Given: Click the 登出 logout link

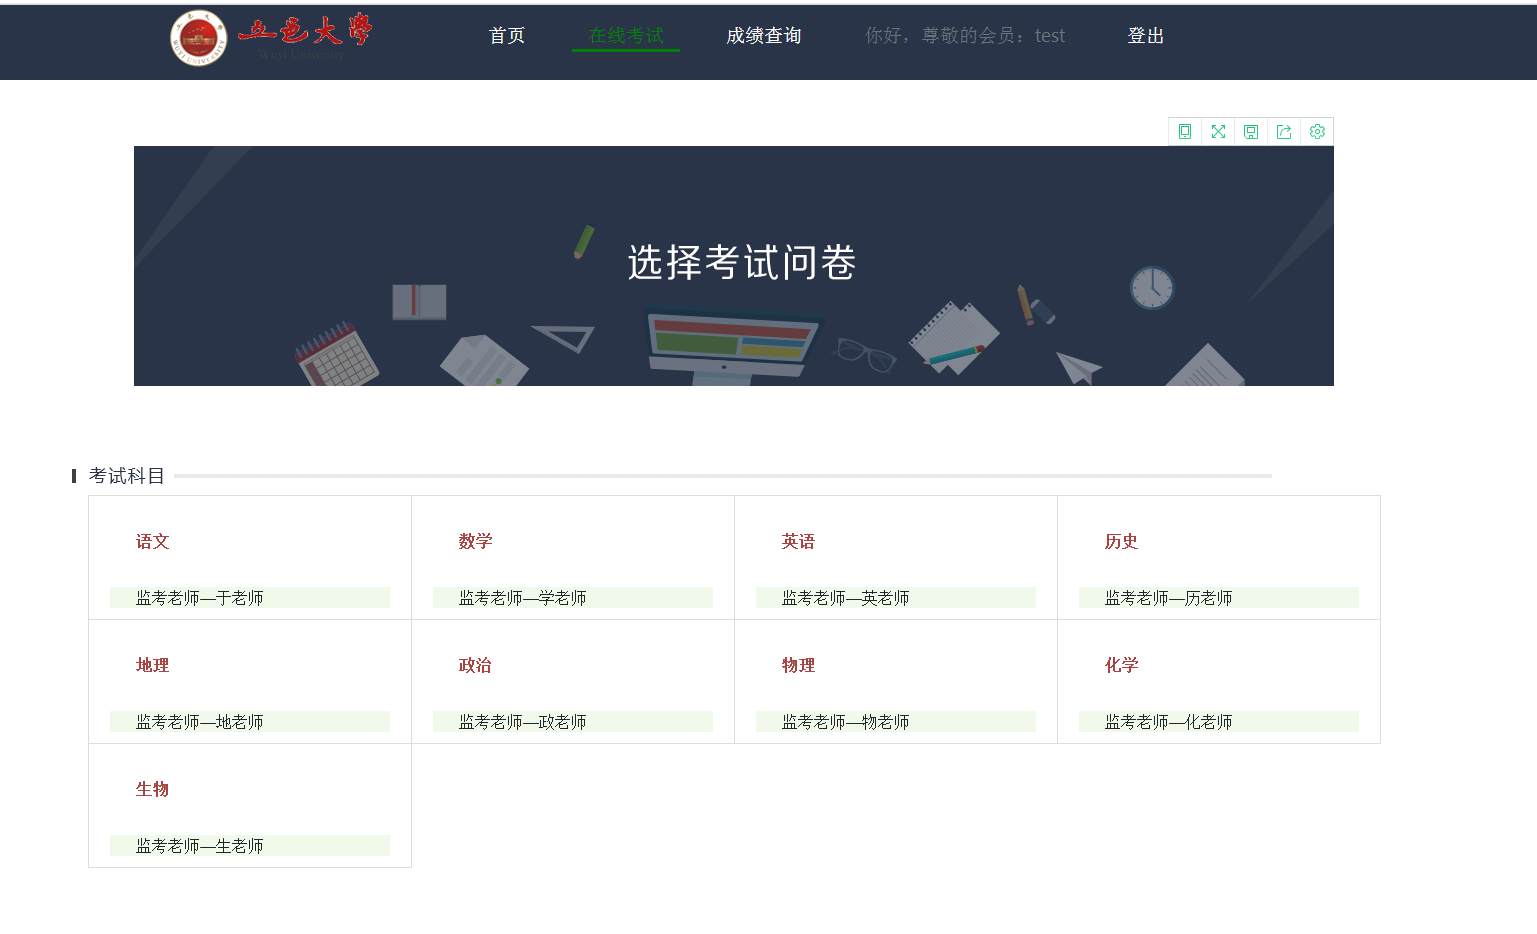Looking at the screenshot, I should click(x=1146, y=36).
